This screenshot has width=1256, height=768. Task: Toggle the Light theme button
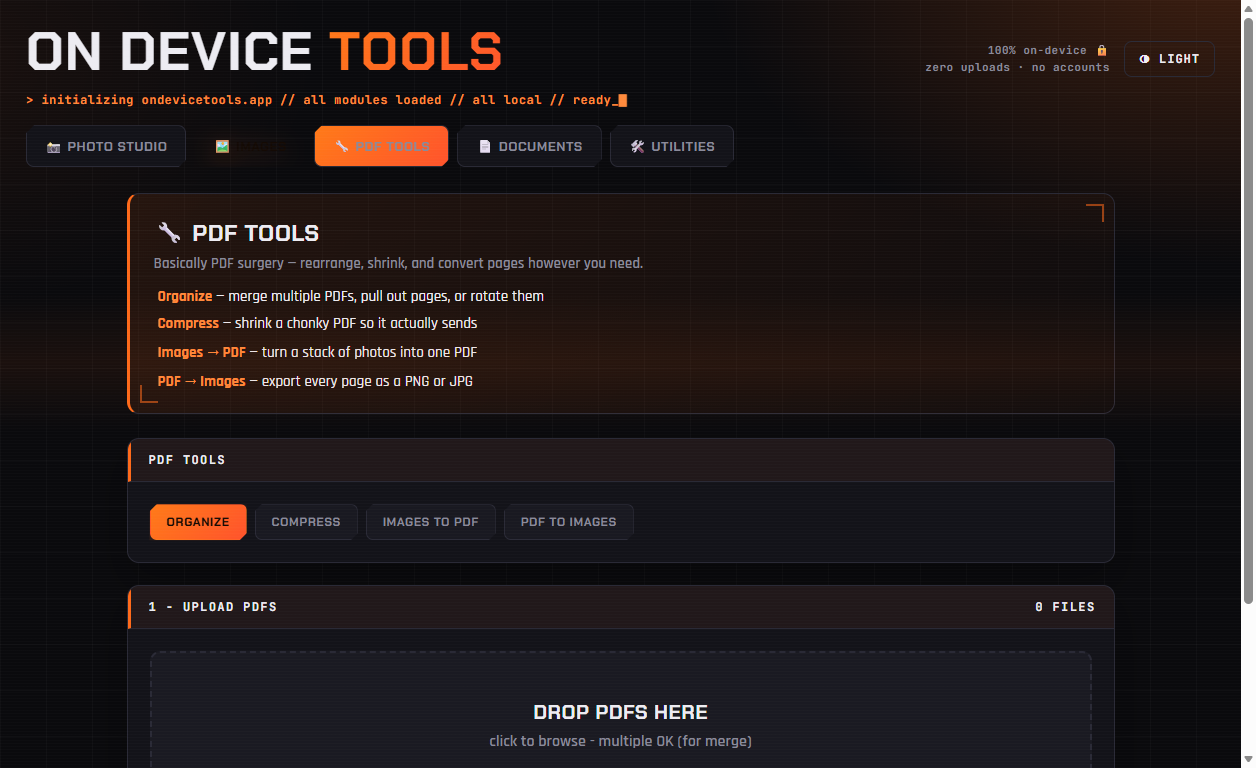(x=1169, y=59)
